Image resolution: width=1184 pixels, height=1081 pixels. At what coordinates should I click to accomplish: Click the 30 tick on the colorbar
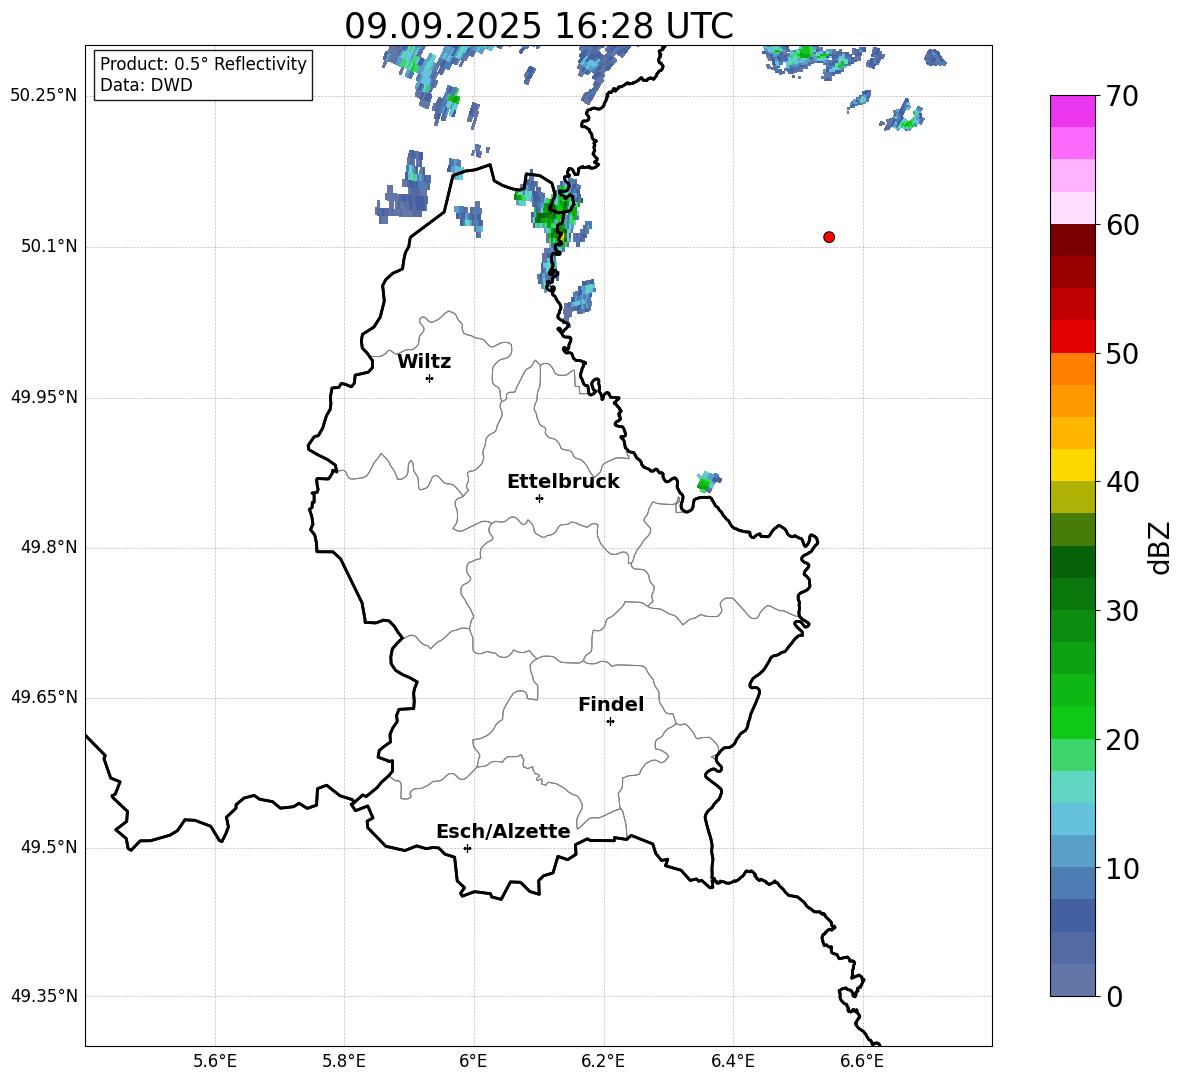point(1122,611)
